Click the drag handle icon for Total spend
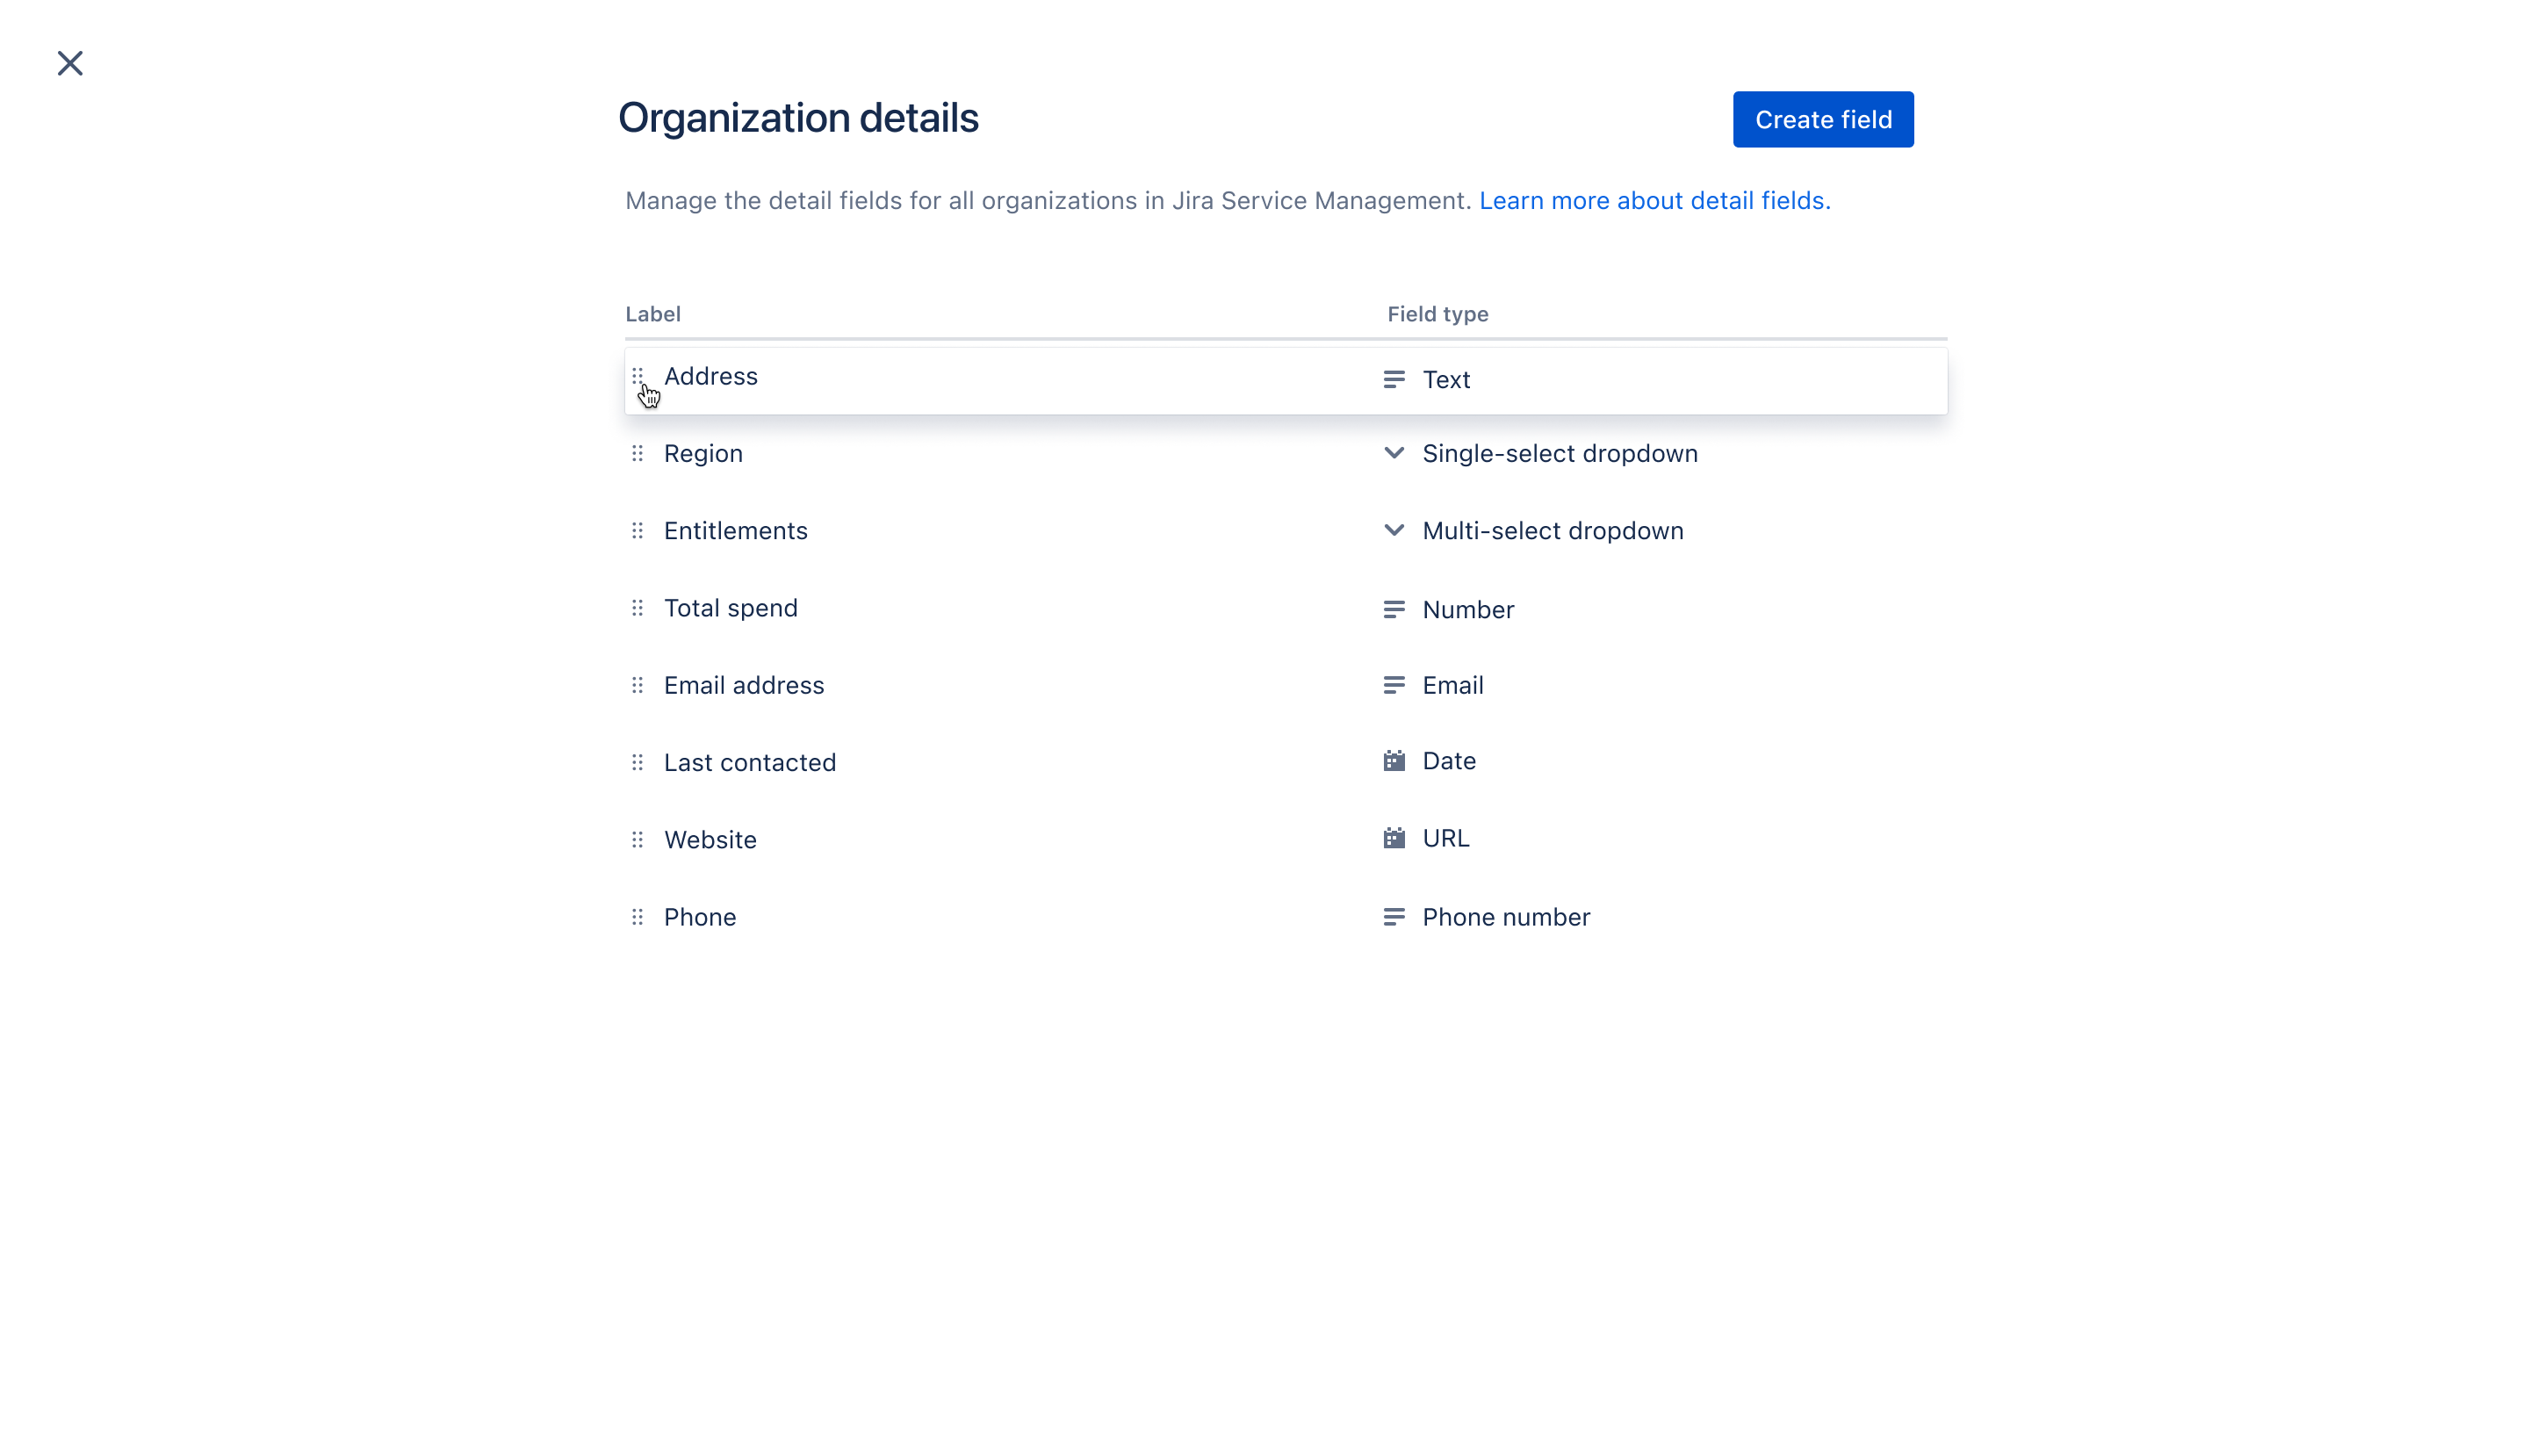2529x1456 pixels. tap(638, 607)
